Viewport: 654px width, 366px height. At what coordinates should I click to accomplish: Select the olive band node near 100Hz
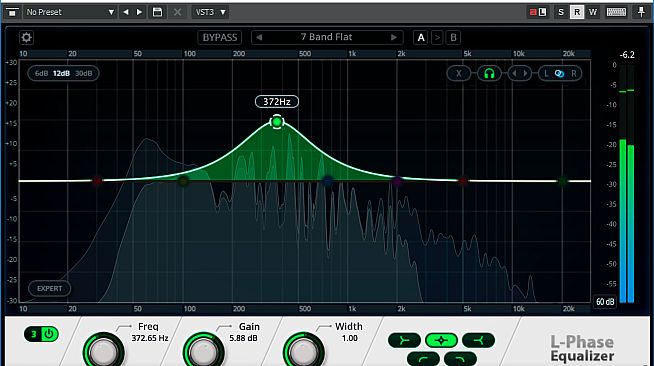click(x=183, y=181)
